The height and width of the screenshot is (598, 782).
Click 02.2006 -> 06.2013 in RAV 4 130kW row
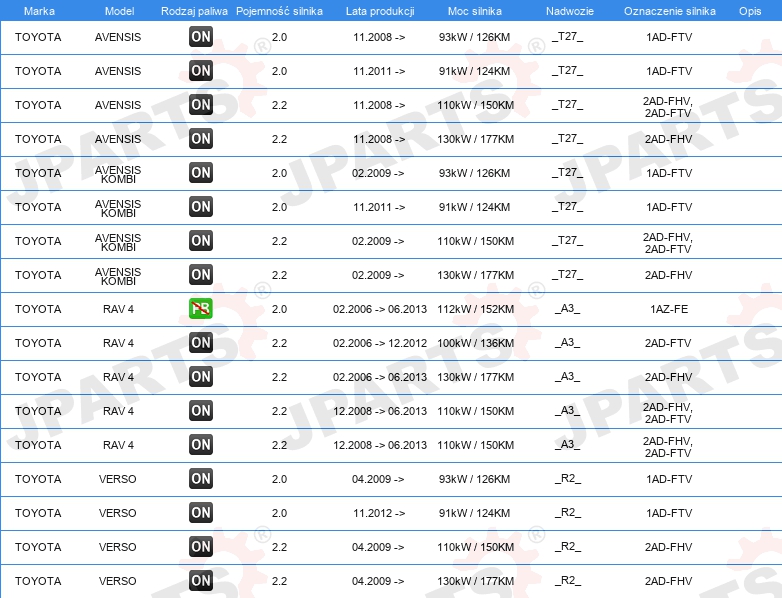click(x=380, y=377)
